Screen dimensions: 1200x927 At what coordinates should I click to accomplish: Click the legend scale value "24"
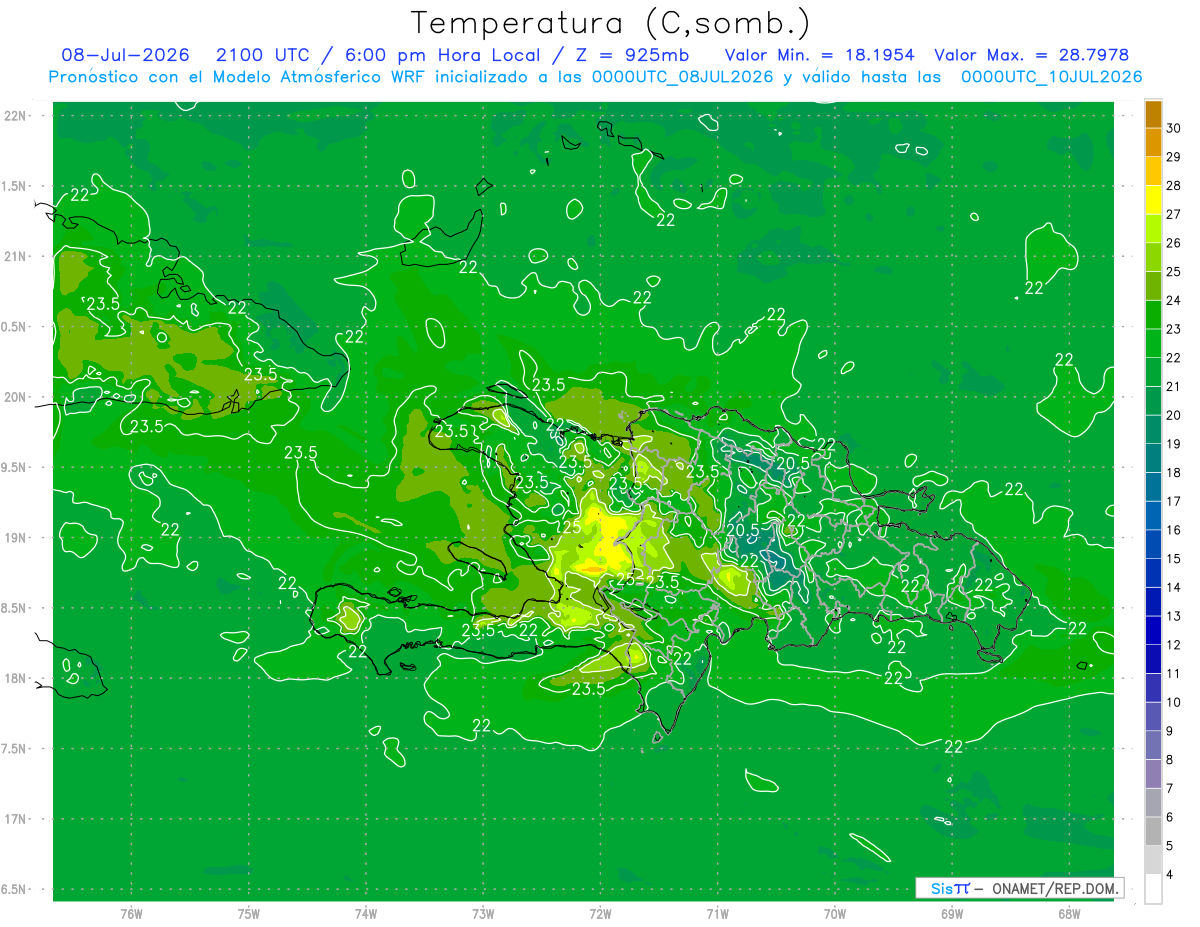pyautogui.click(x=1174, y=300)
